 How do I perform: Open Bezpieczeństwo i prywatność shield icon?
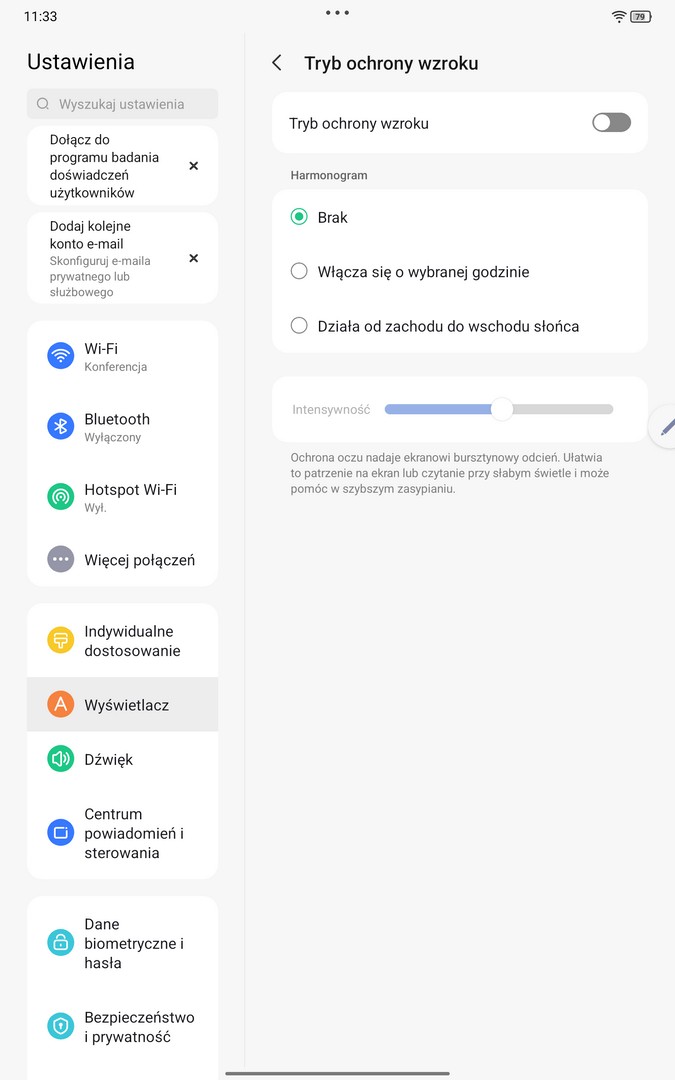click(x=61, y=1026)
